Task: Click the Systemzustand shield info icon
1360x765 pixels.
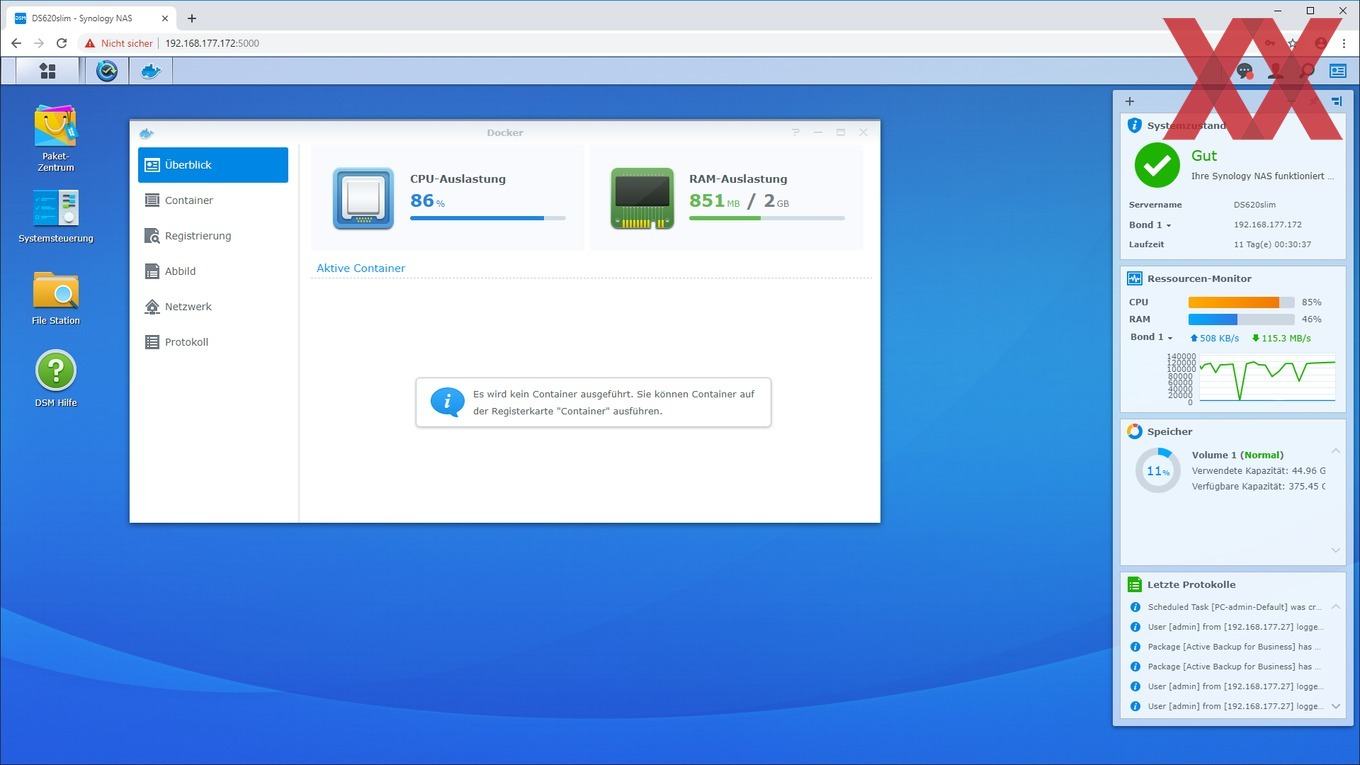Action: (x=1134, y=126)
